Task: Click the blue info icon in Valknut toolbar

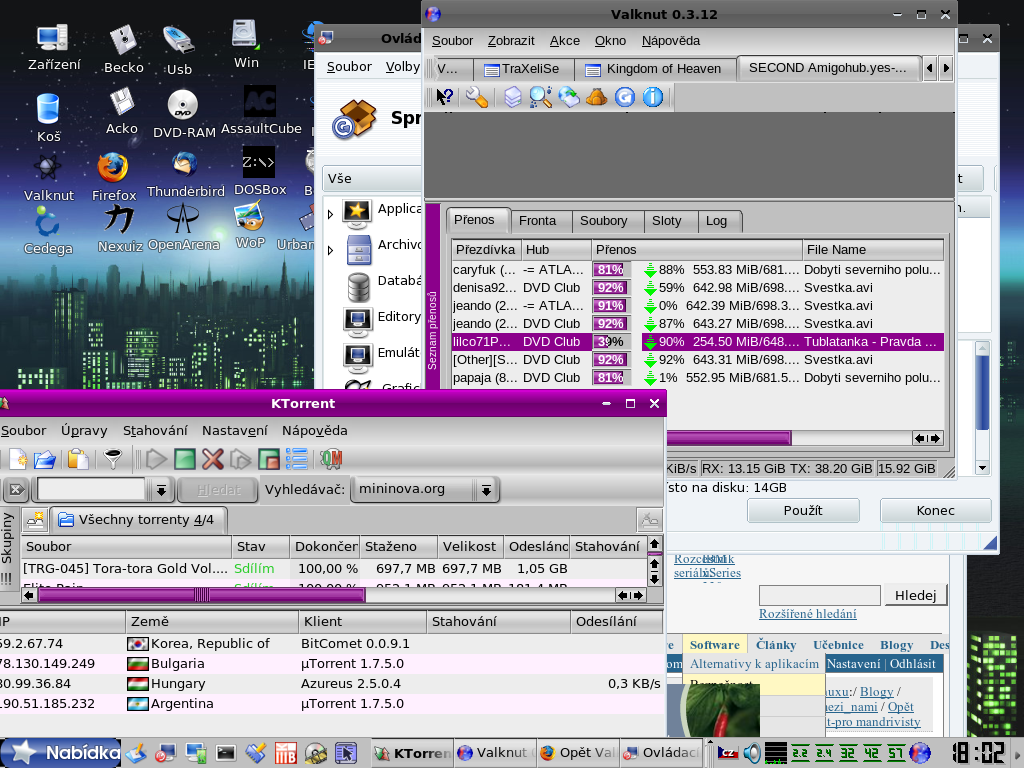Action: coord(652,97)
